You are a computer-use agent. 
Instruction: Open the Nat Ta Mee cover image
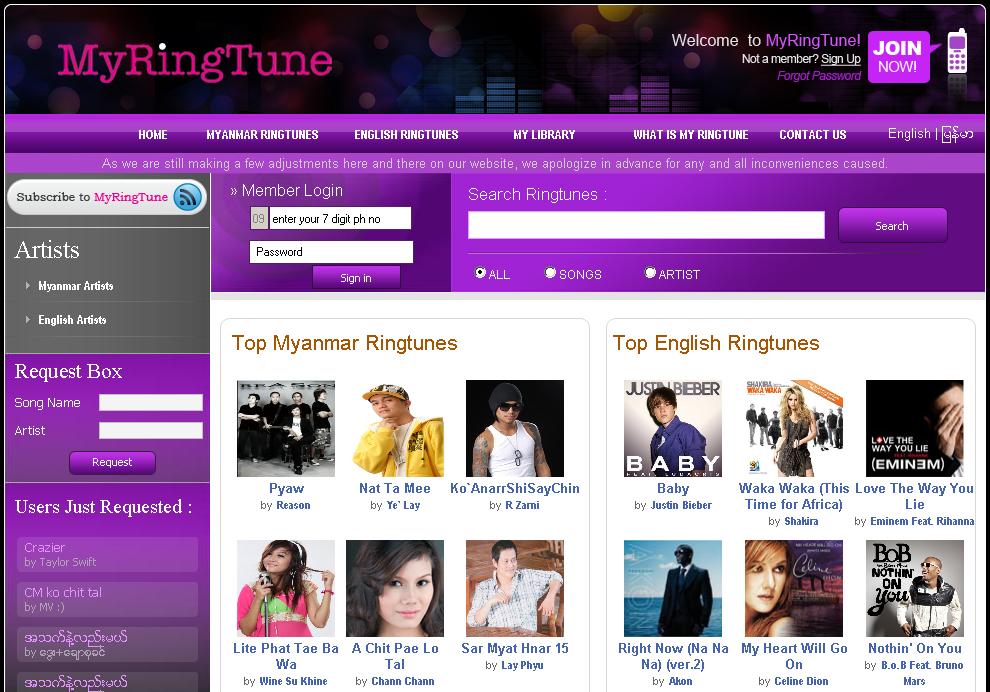pos(395,428)
